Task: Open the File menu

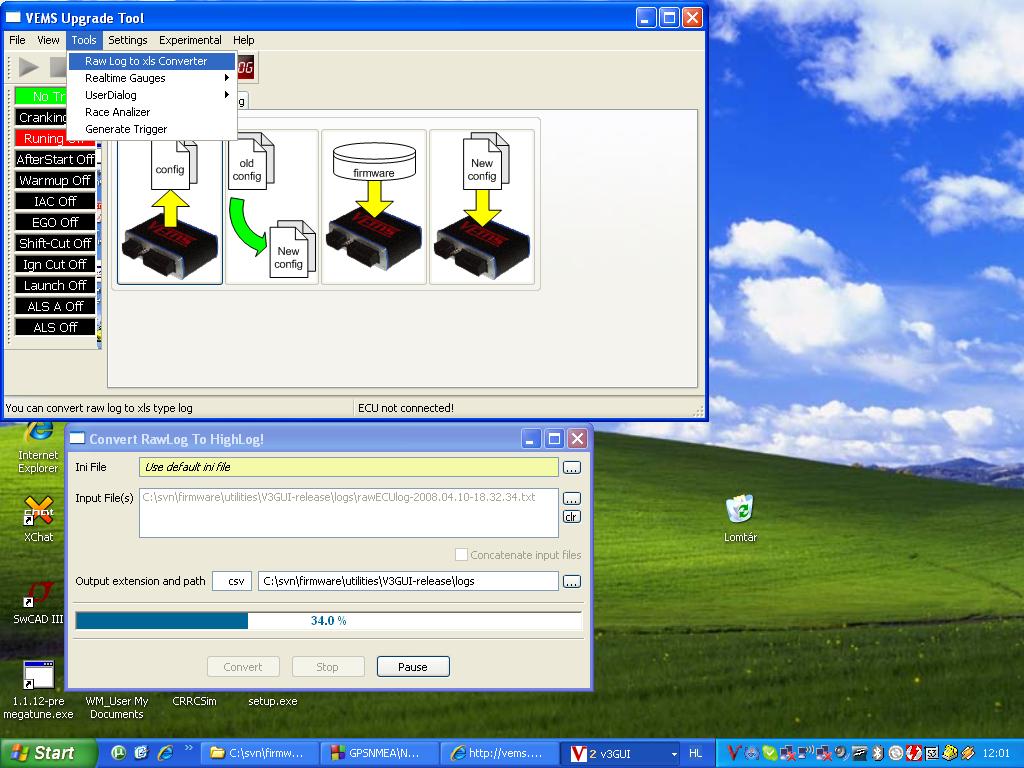Action: click(17, 40)
